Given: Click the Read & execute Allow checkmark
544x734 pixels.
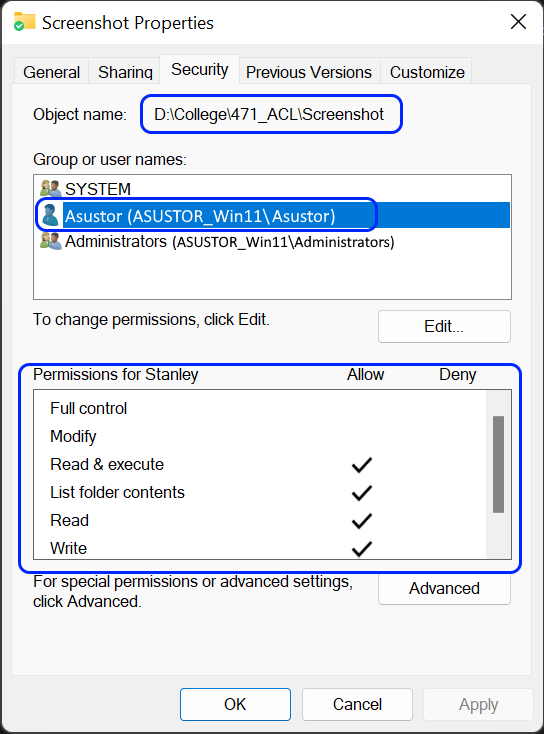Looking at the screenshot, I should 362,465.
